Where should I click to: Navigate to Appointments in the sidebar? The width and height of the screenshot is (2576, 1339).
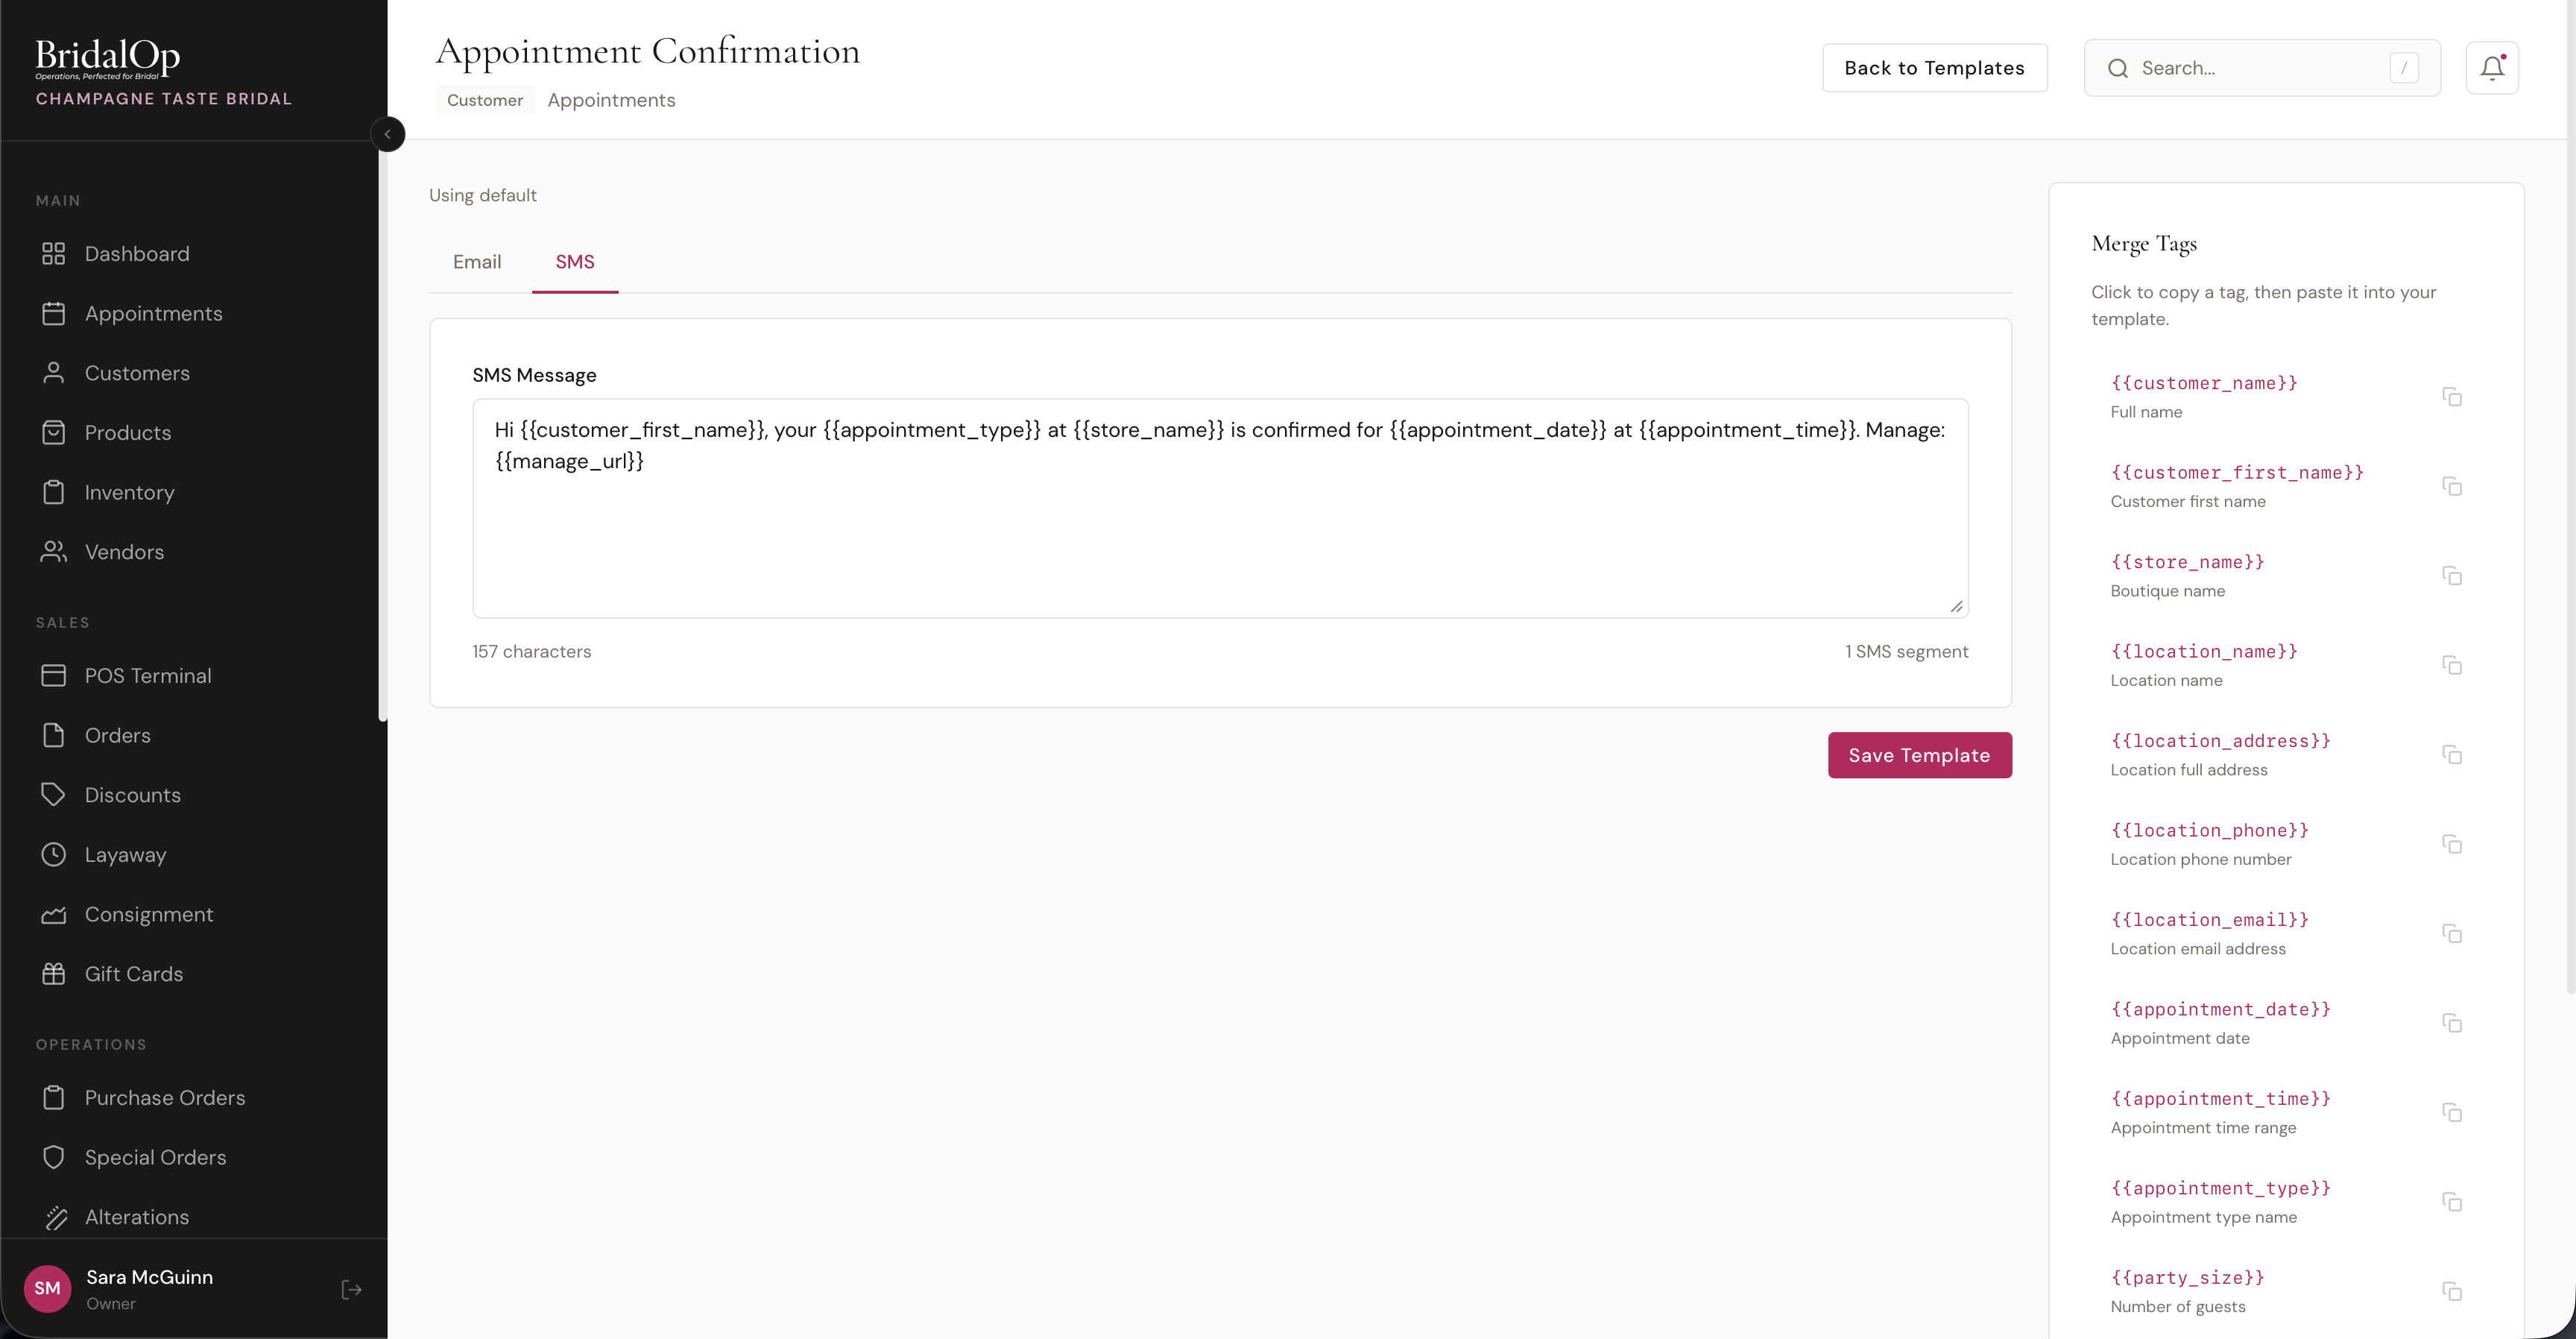pyautogui.click(x=153, y=313)
